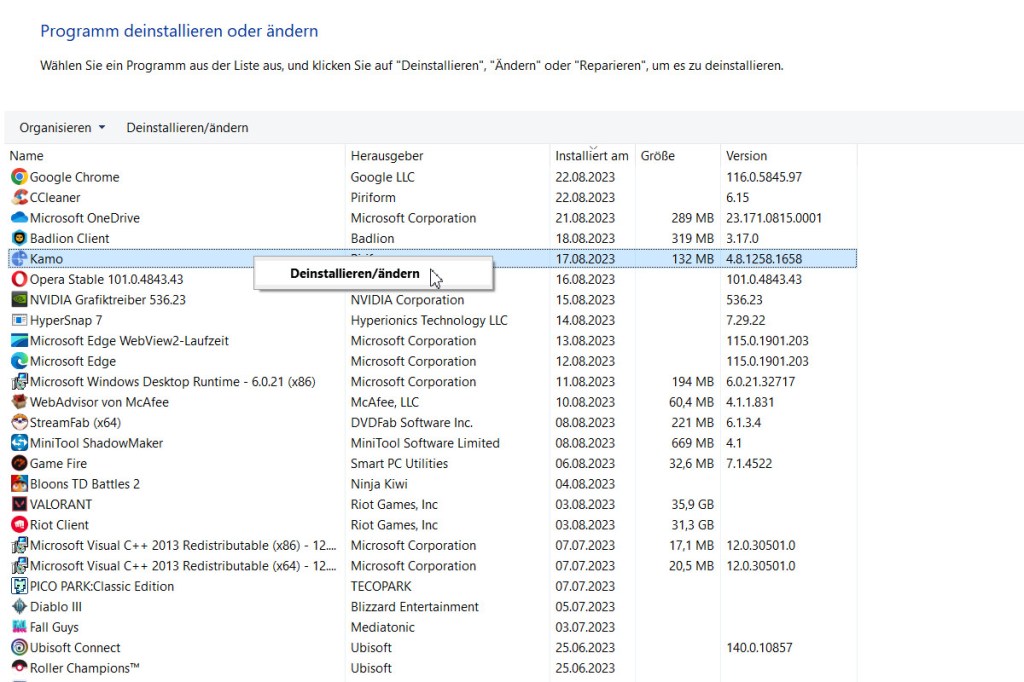
Task: Click the Smart PC Utilities cell
Action: (399, 463)
